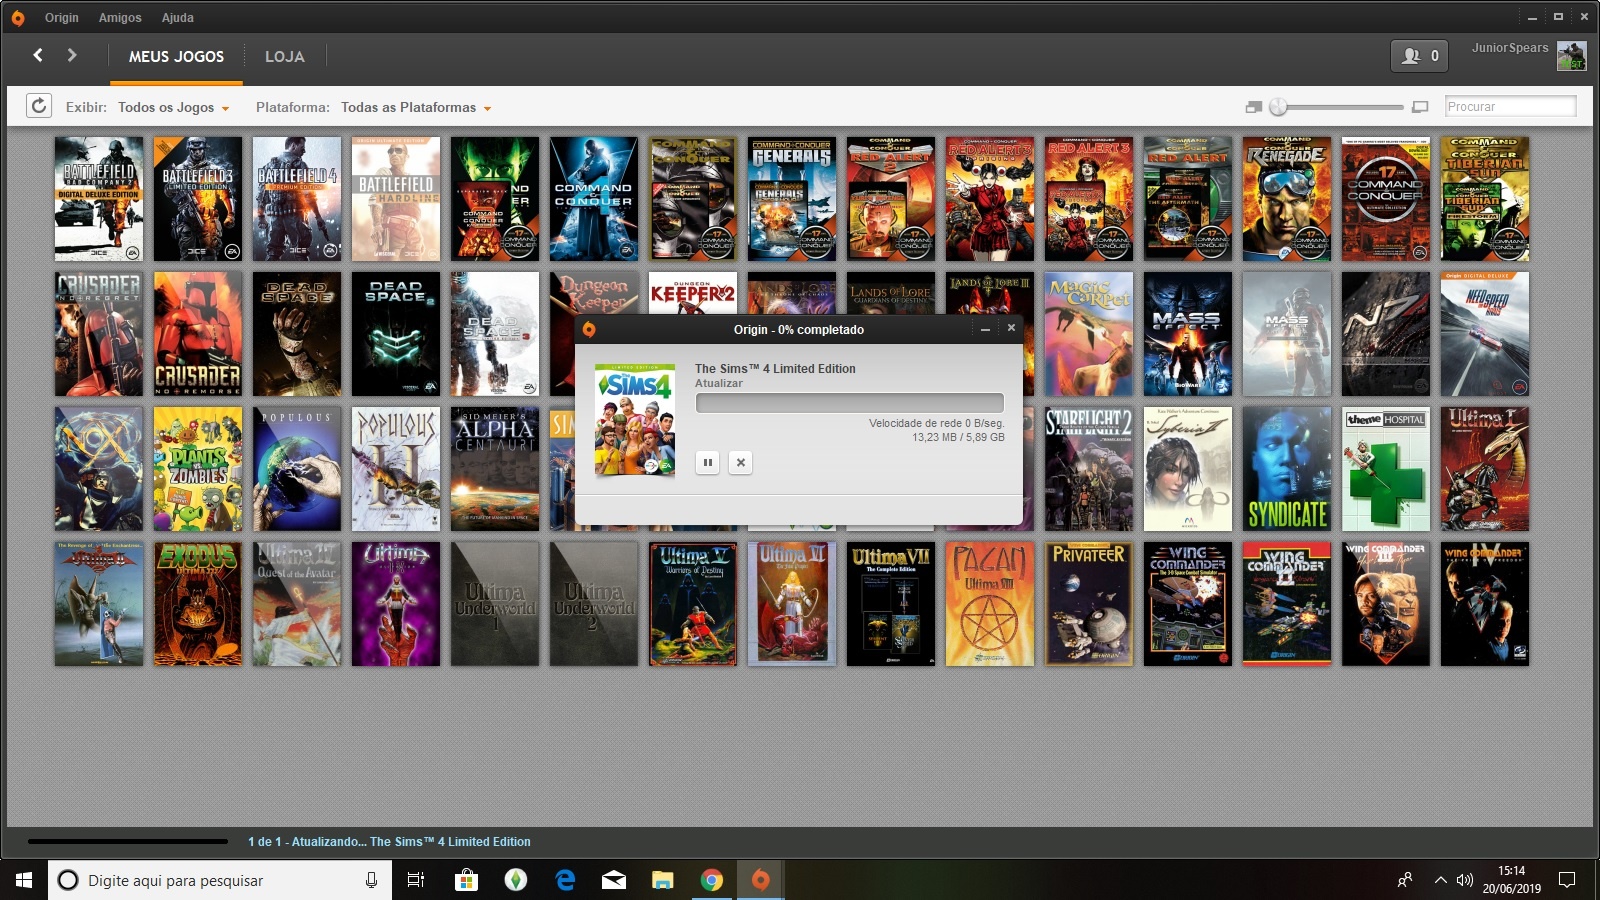Screen dimensions: 1600x900
Task: Select Magic Carpet game cover
Action: point(1089,334)
